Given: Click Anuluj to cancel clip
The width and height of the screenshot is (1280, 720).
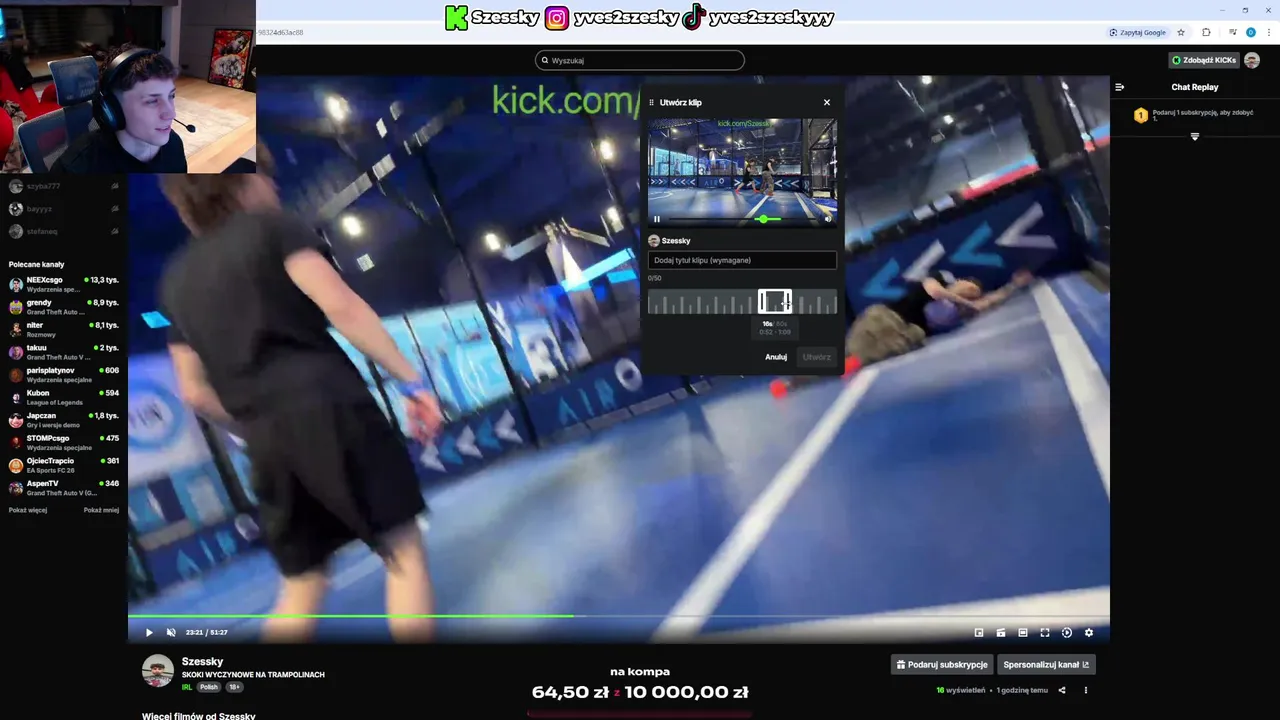Looking at the screenshot, I should [776, 357].
